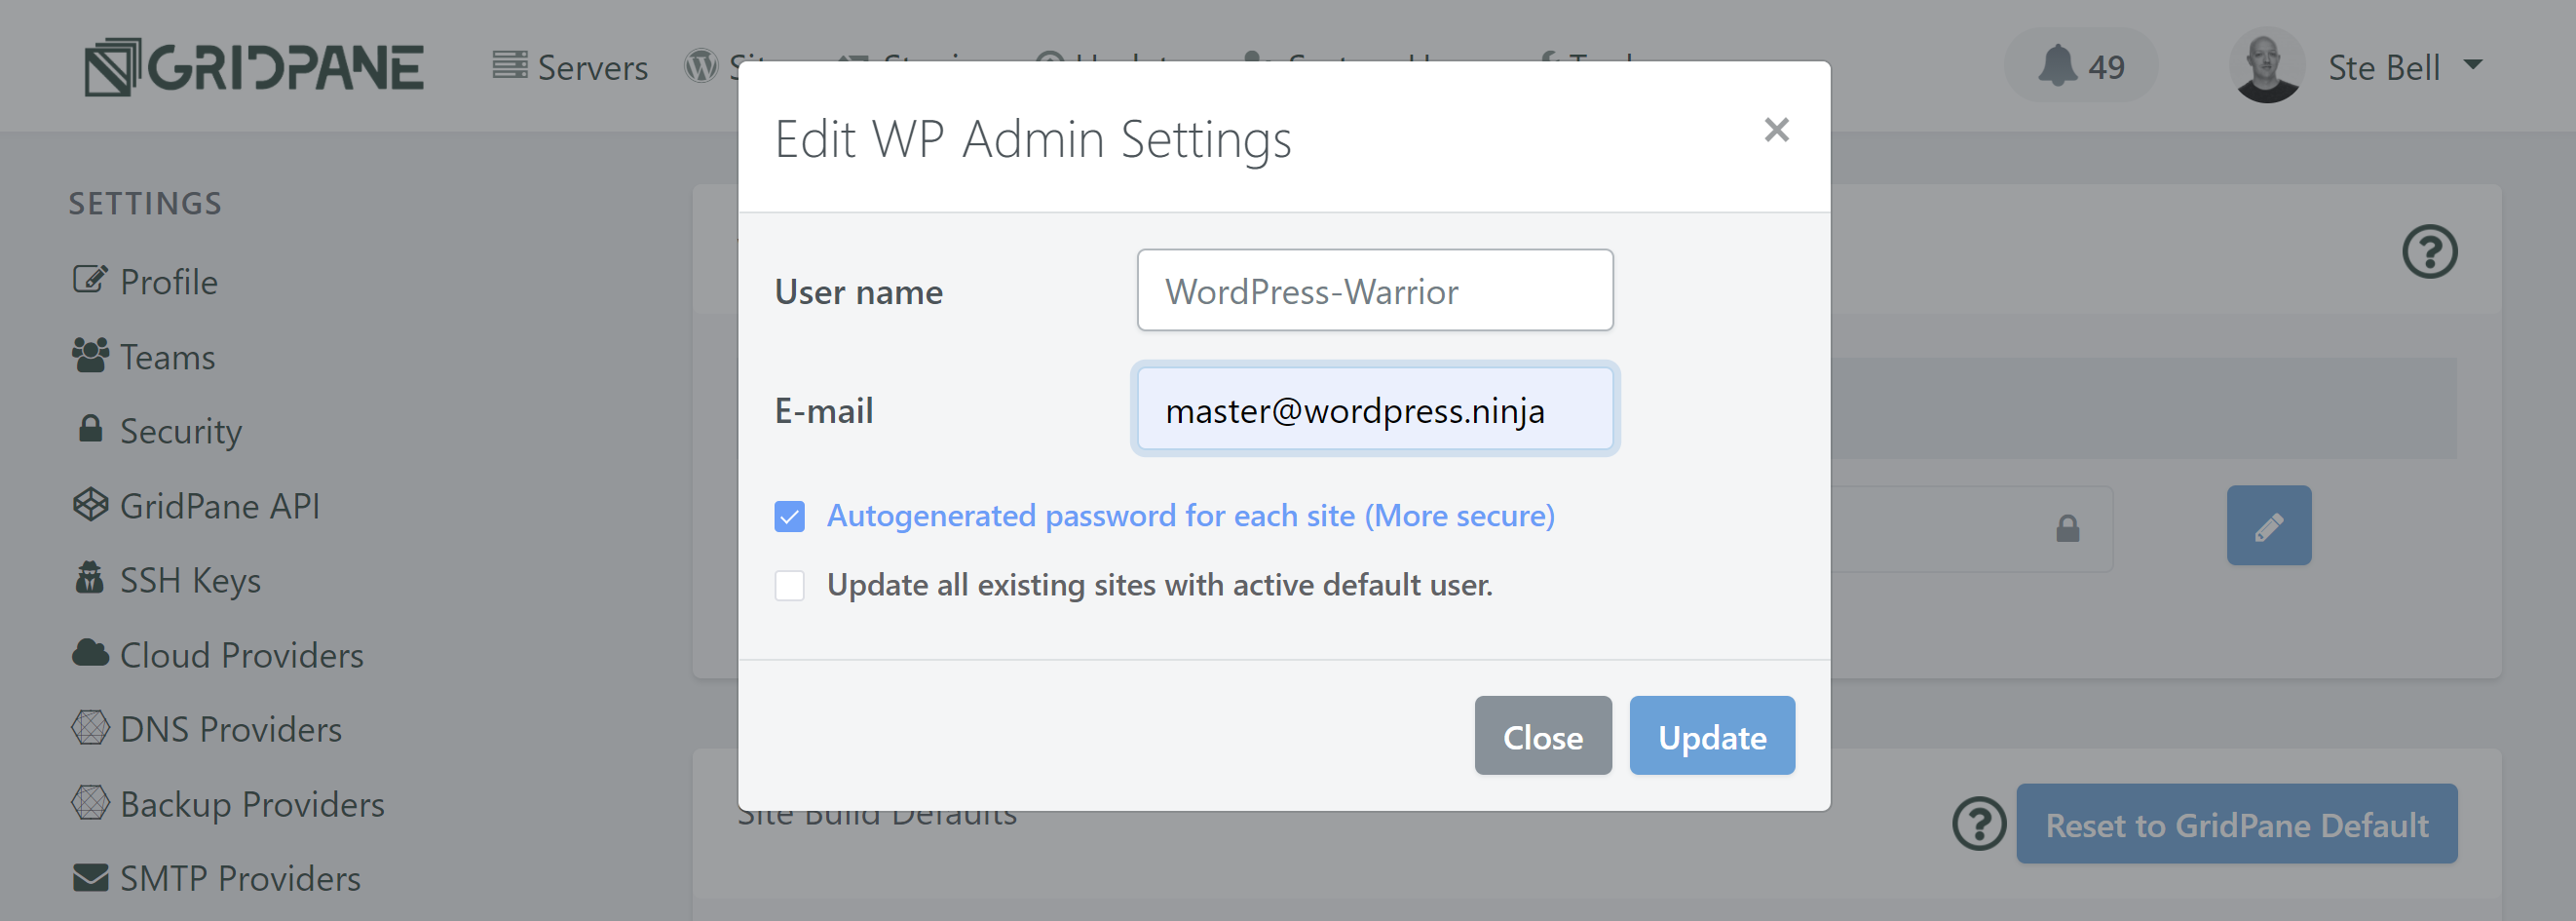The image size is (2576, 921).
Task: Open the help icon at top right of panel
Action: 2429,251
